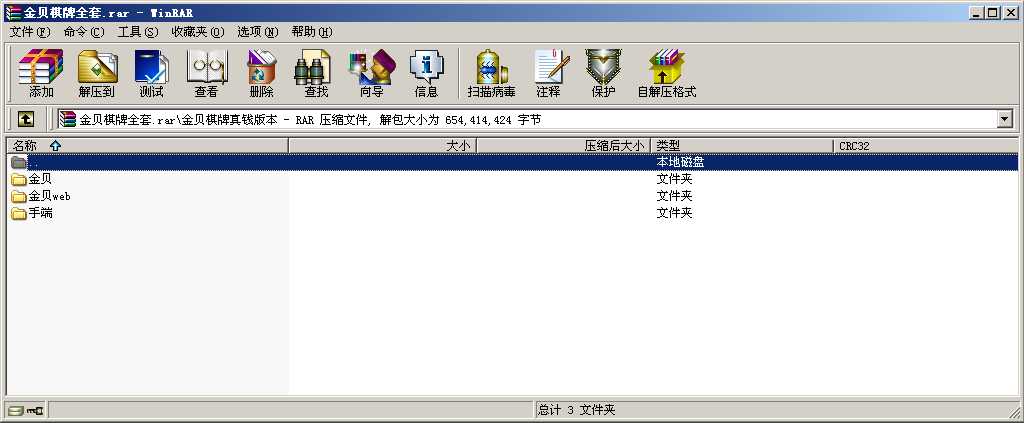Click the window resize grip corner
Screen dimensions: 1024x423
(1014, 411)
